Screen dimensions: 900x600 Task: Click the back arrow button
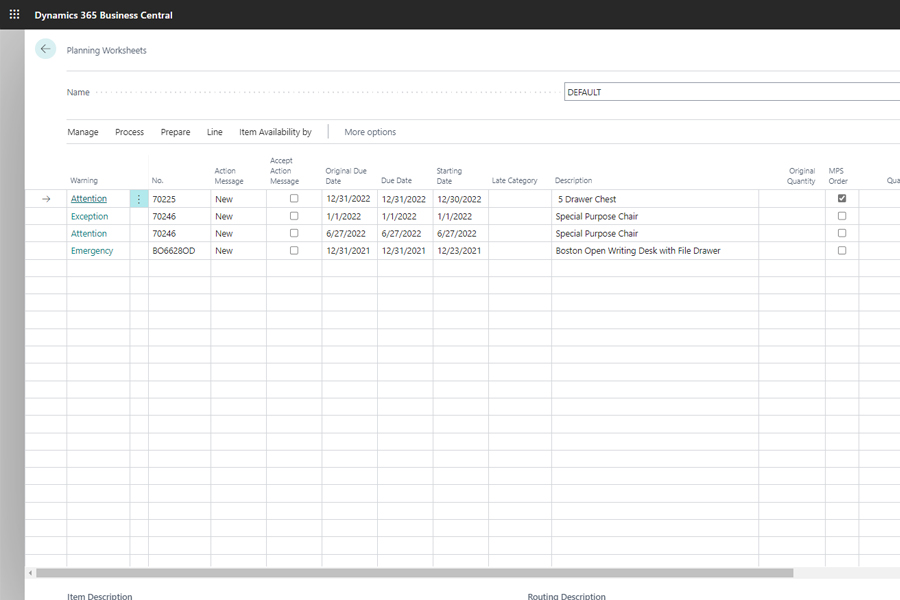click(x=45, y=49)
